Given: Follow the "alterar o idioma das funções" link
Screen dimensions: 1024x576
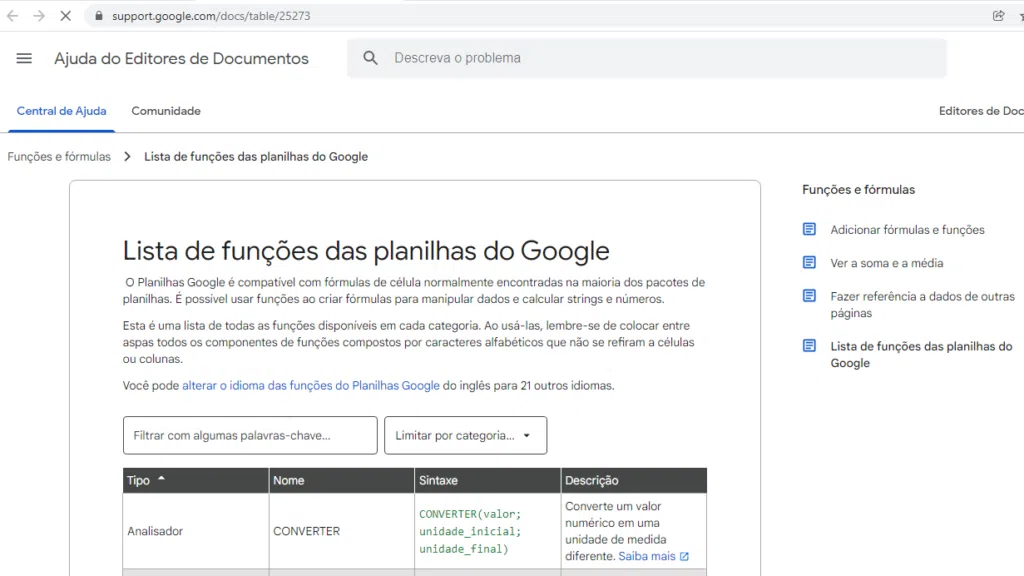Looking at the screenshot, I should [x=311, y=385].
